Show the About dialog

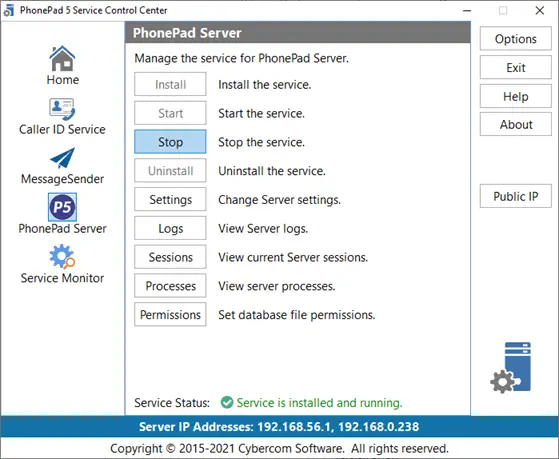pos(516,124)
